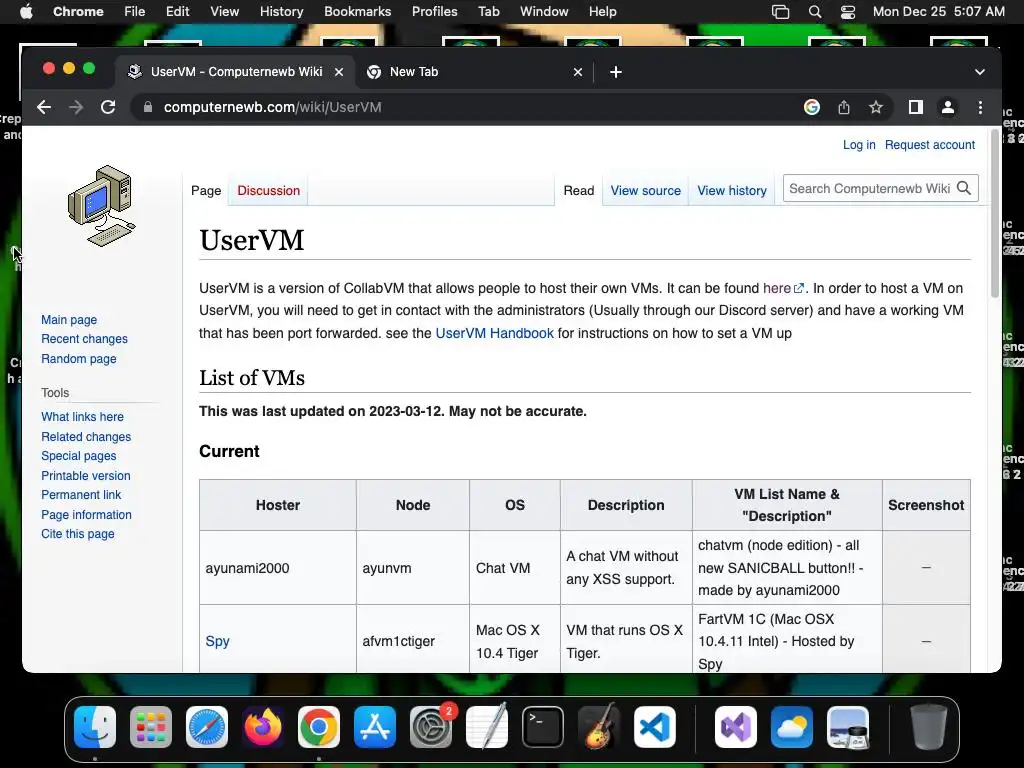Launch GarageBand from the Dock
The image size is (1024, 768).
599,727
